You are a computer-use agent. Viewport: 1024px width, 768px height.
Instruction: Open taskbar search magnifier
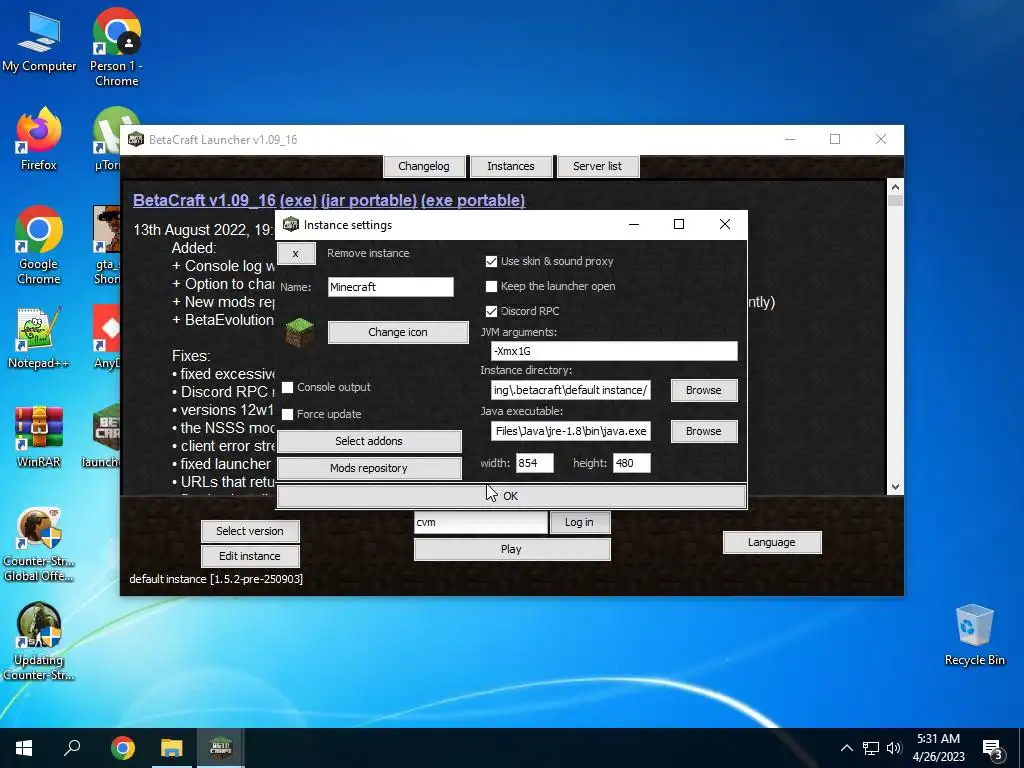(x=72, y=748)
